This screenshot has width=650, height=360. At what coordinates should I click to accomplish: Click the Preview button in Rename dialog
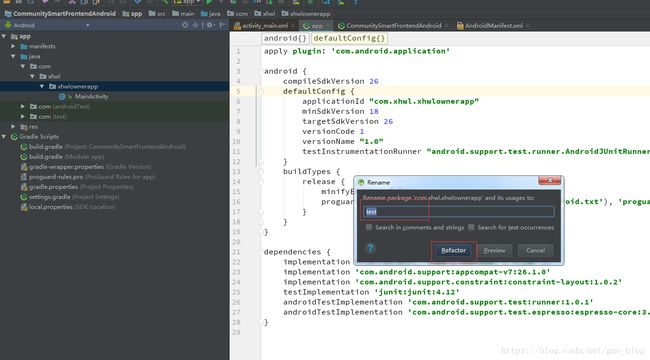(495, 251)
